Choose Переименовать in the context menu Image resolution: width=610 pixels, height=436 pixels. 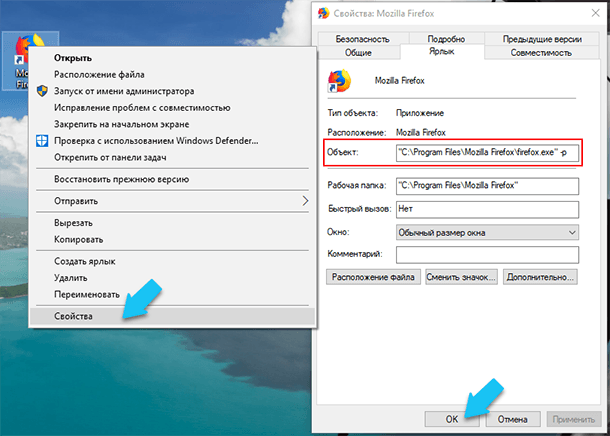tap(173, 294)
